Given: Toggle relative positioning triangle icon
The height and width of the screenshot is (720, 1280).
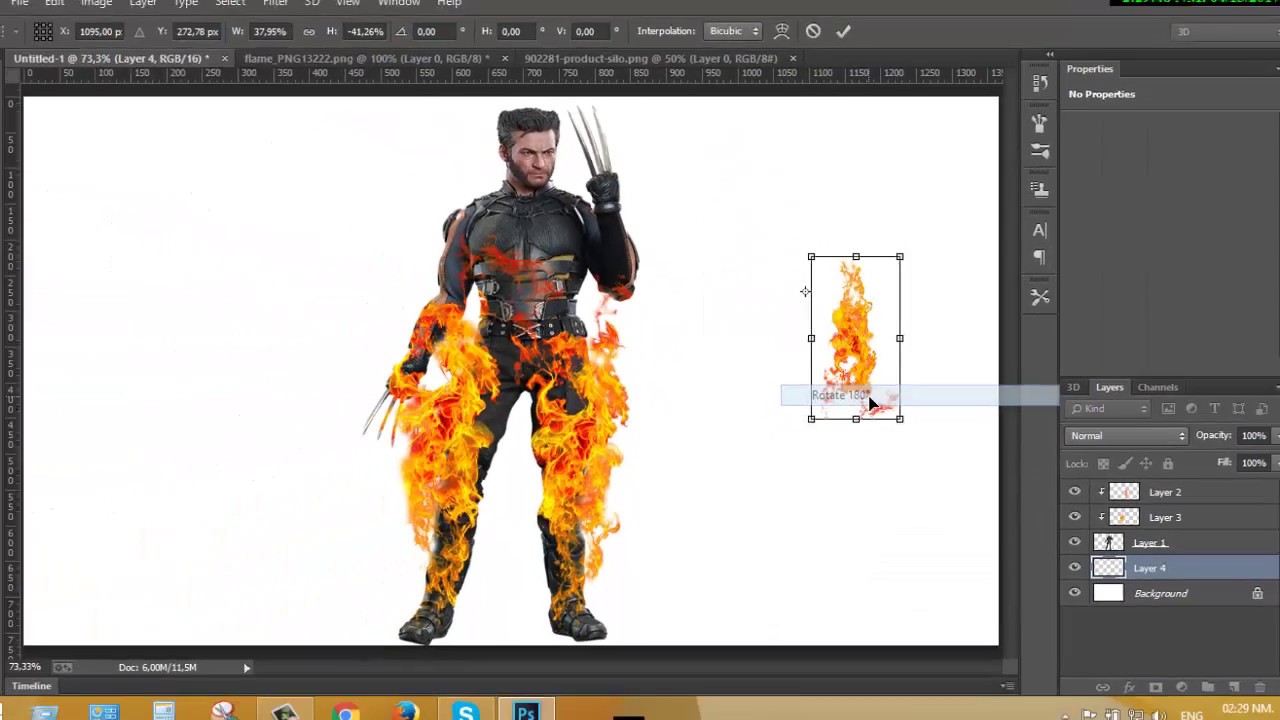Looking at the screenshot, I should pos(139,31).
